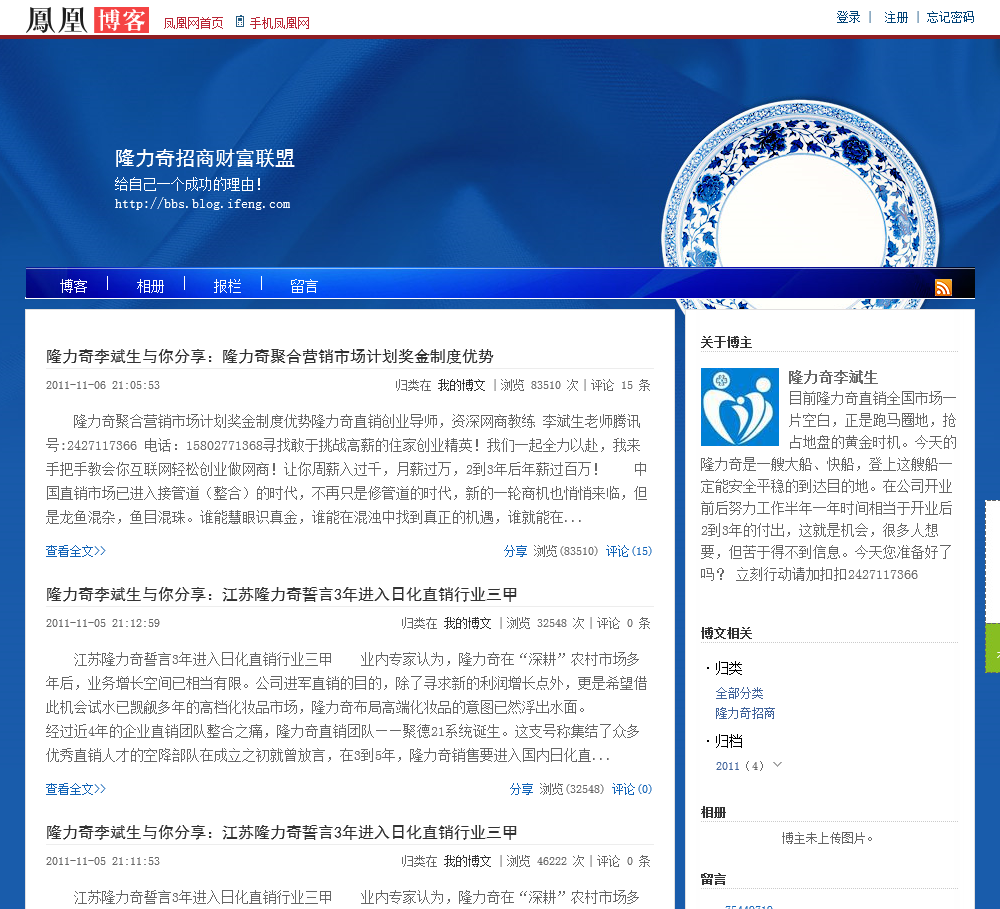Click the 注册 link

[x=896, y=17]
